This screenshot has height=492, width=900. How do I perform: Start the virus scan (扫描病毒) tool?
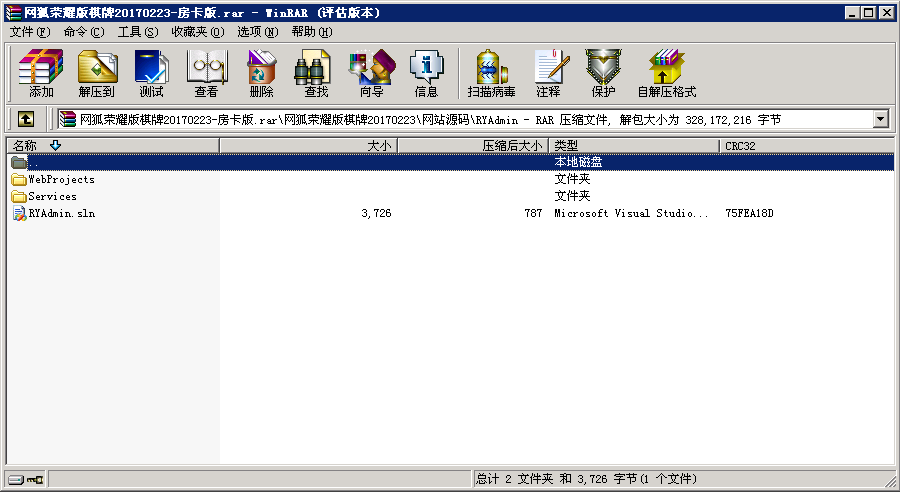tap(491, 73)
